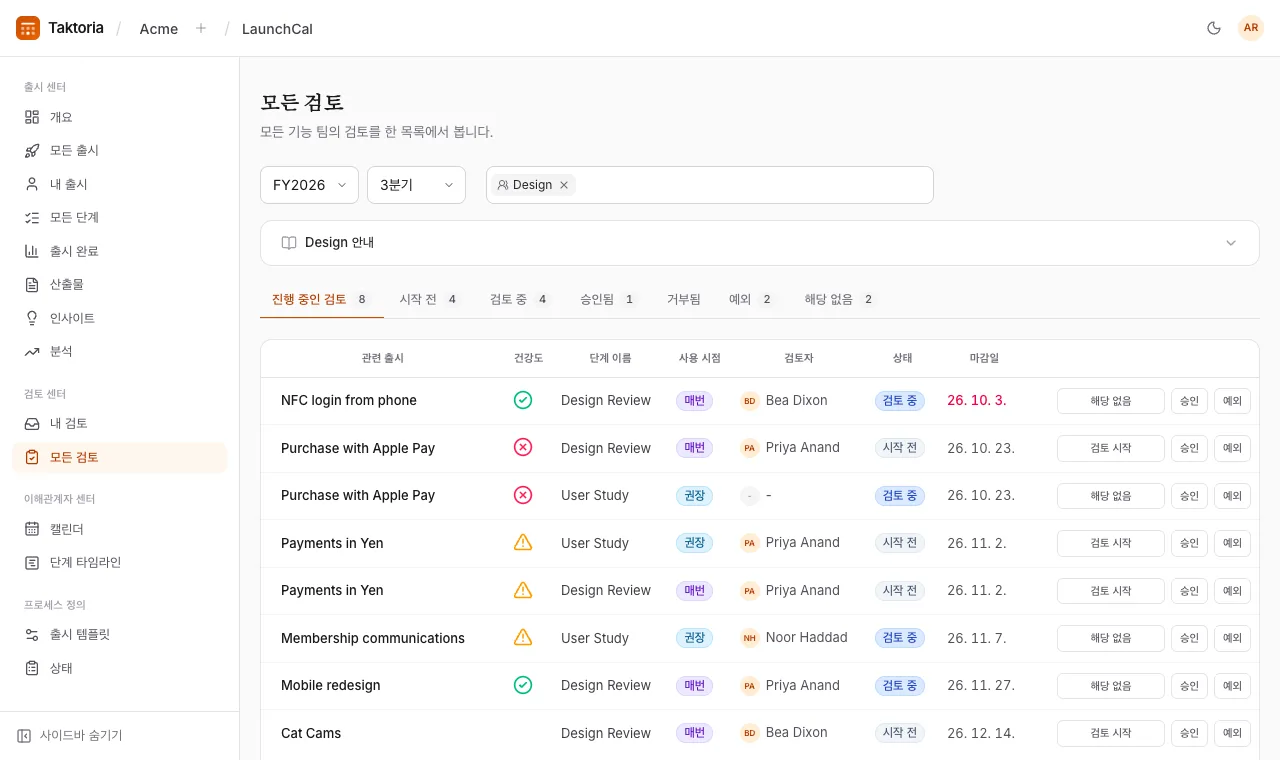Go to 모든 출시 rocket item
This screenshot has height=760, width=1280.
click(119, 150)
